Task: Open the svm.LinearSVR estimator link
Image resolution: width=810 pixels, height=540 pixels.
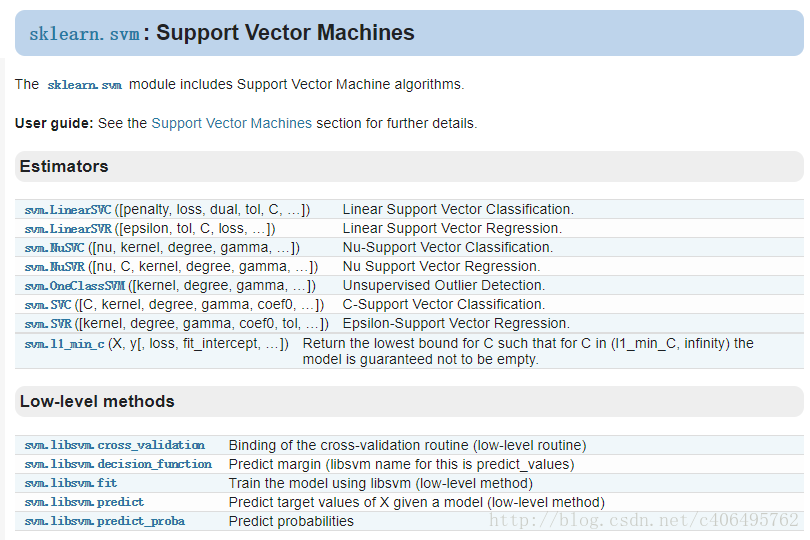Action: [68, 229]
